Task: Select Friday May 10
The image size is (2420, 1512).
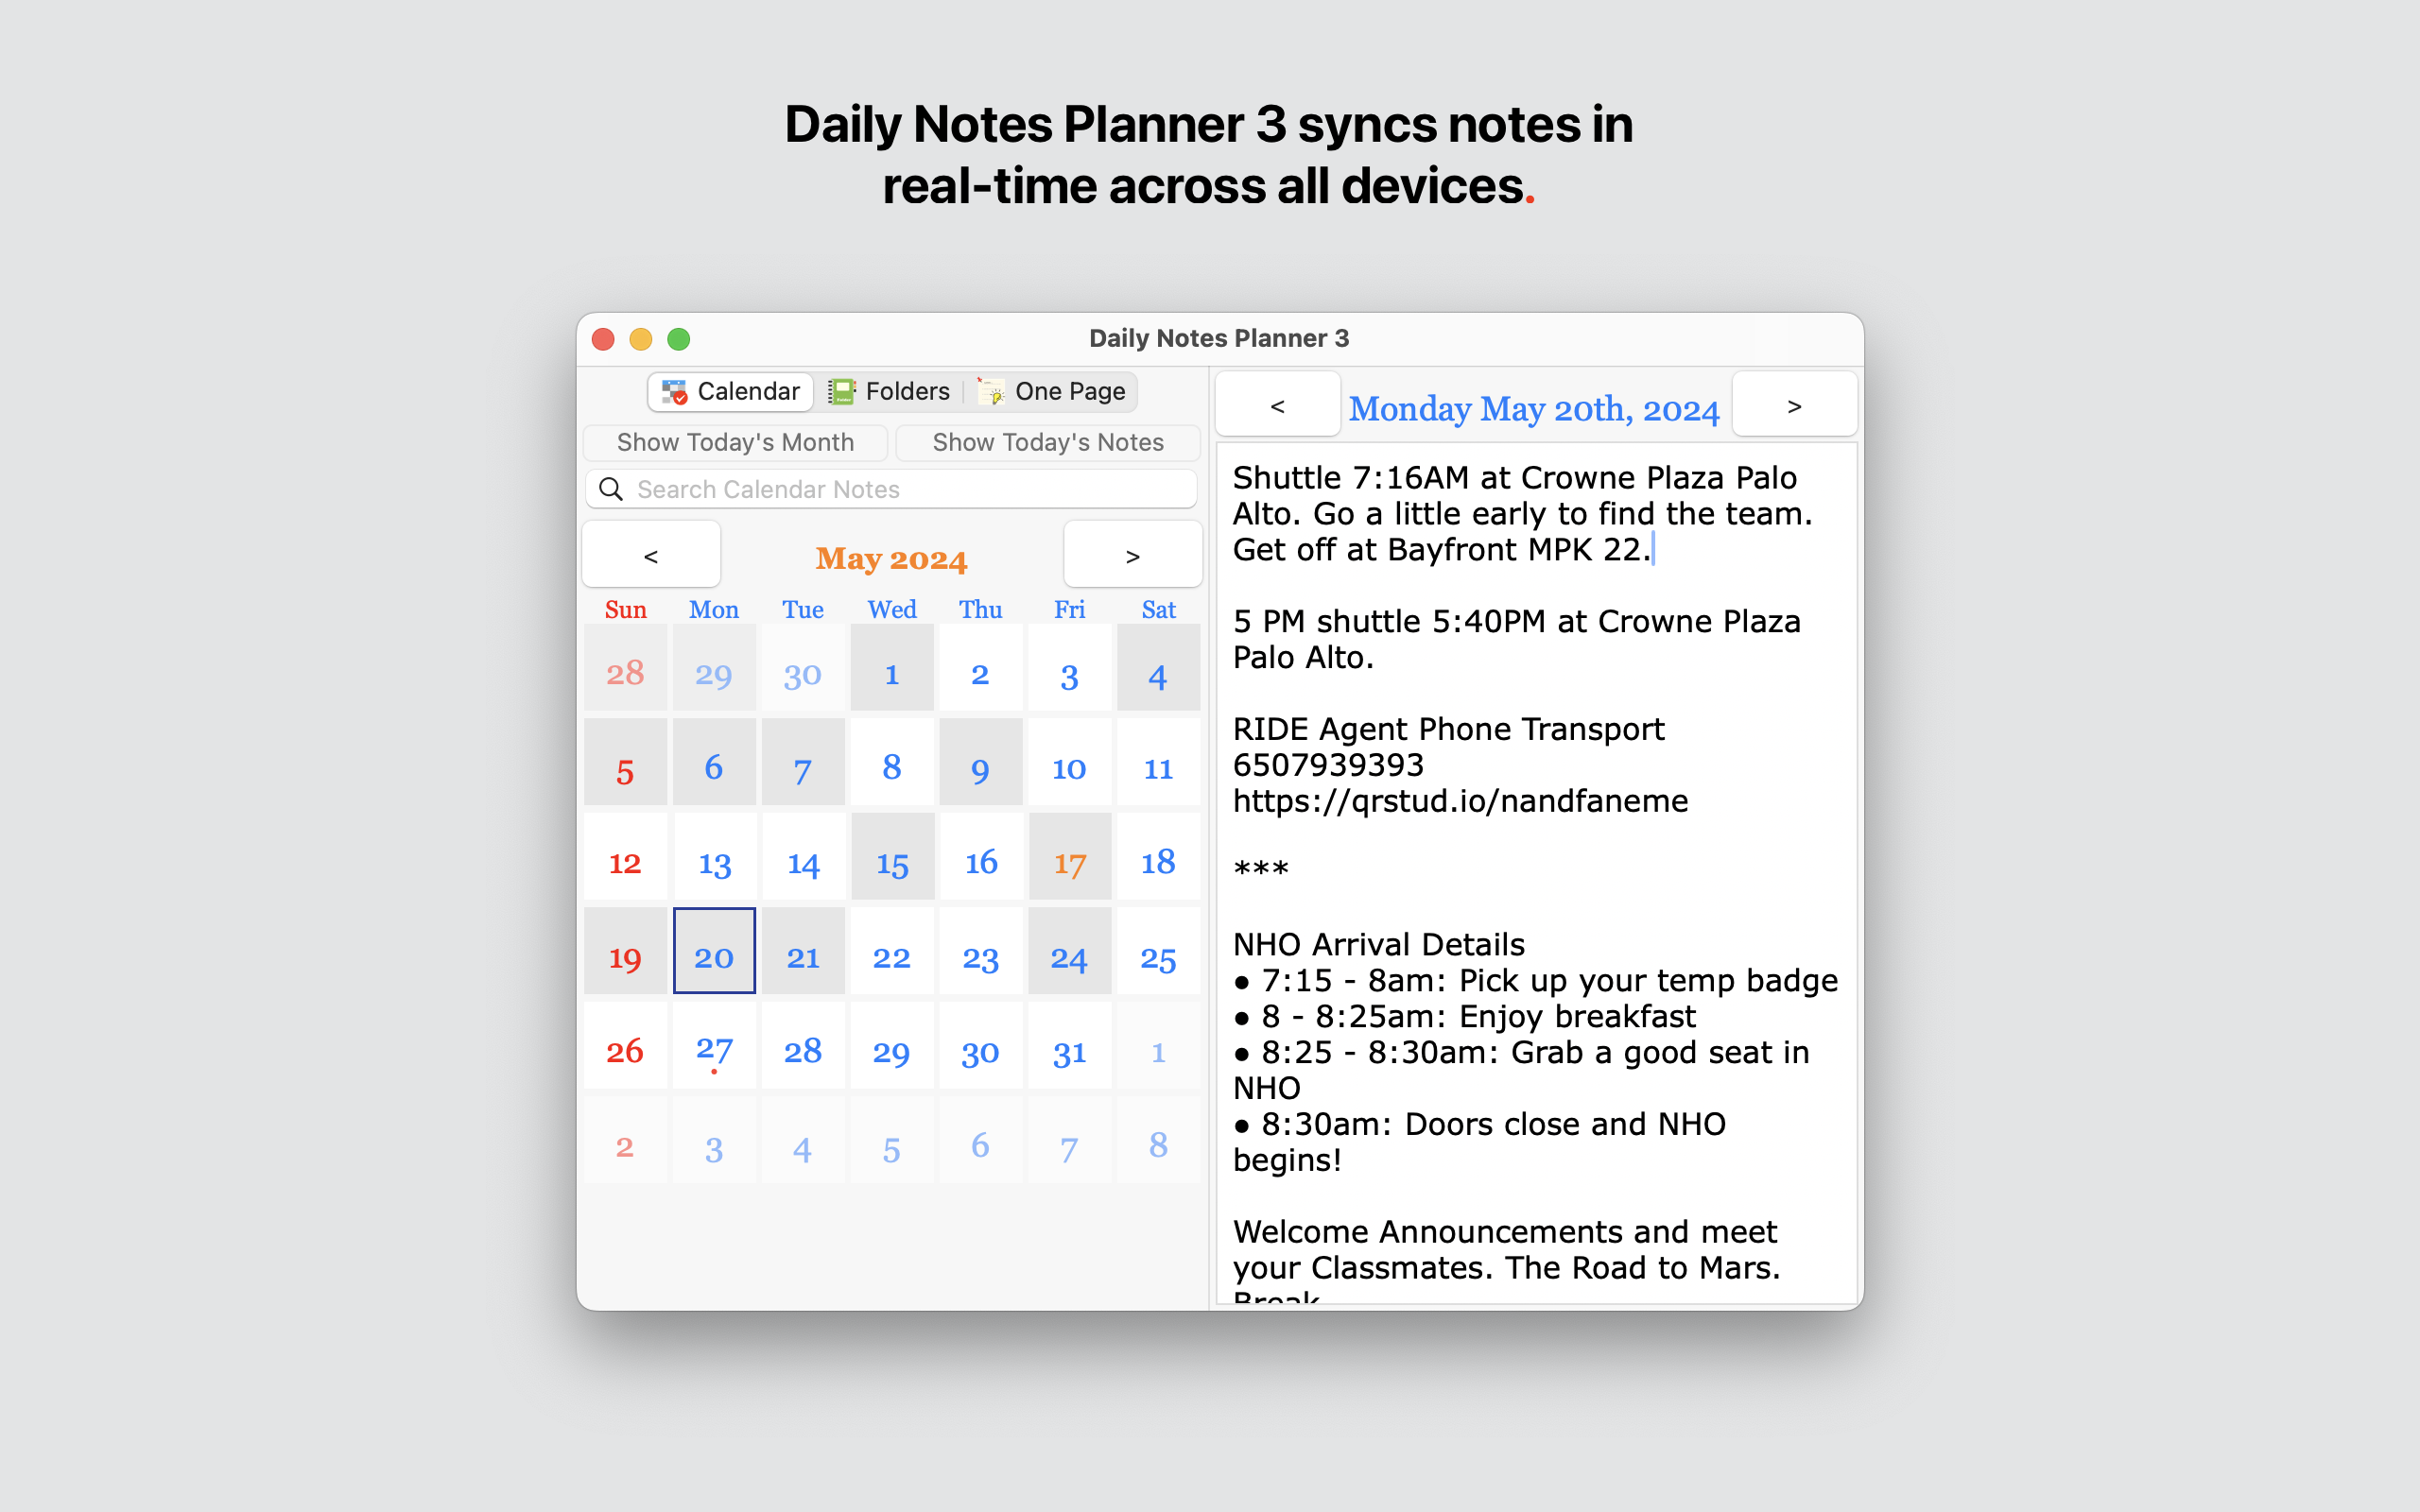Action: click(x=1069, y=762)
